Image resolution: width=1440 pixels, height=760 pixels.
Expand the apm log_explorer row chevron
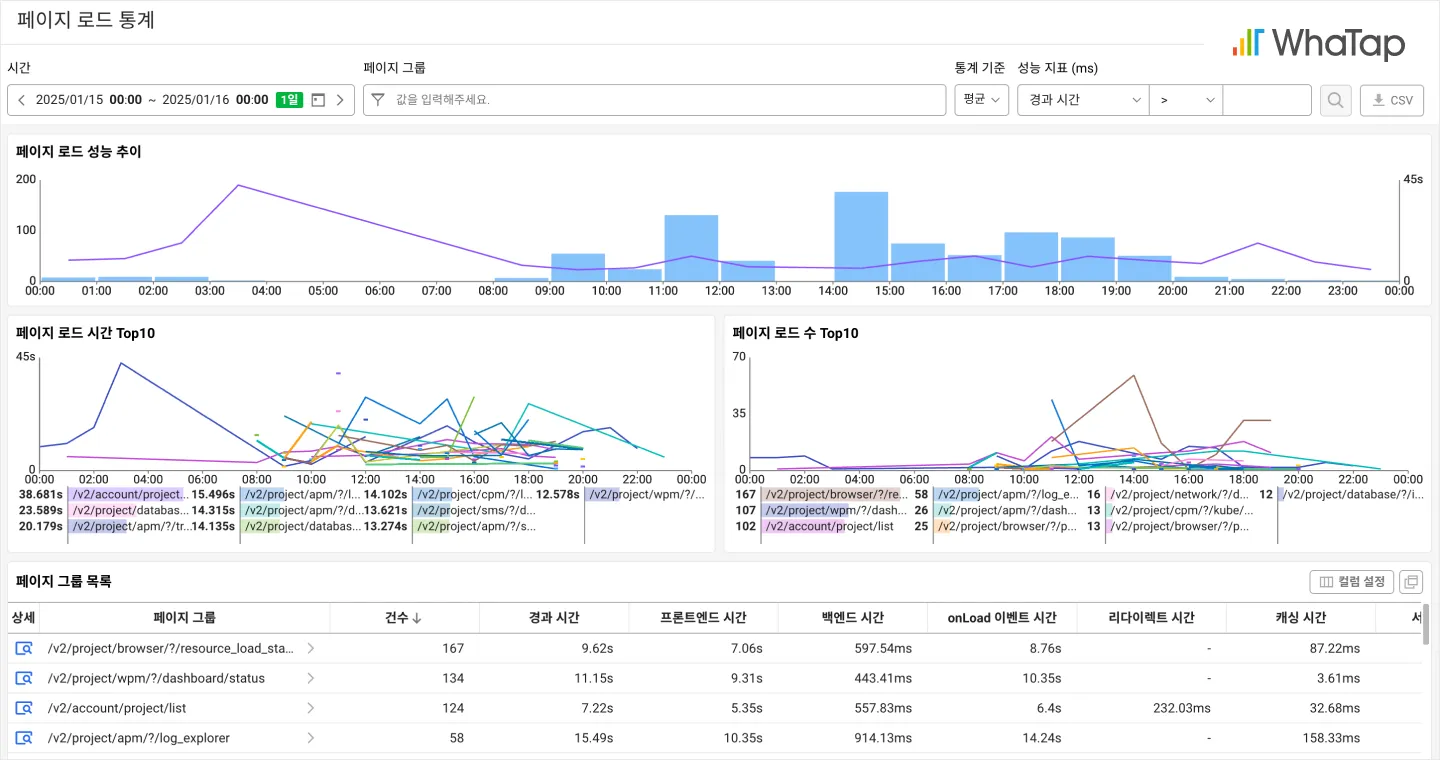[311, 738]
